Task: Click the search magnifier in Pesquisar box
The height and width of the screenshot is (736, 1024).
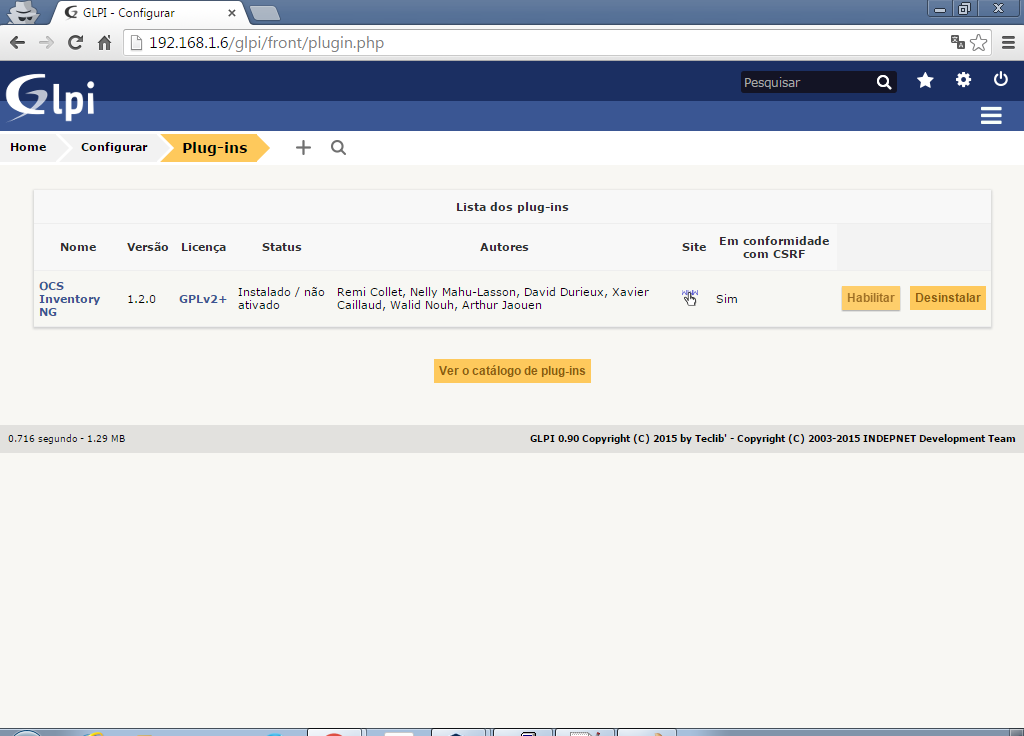Action: click(884, 82)
